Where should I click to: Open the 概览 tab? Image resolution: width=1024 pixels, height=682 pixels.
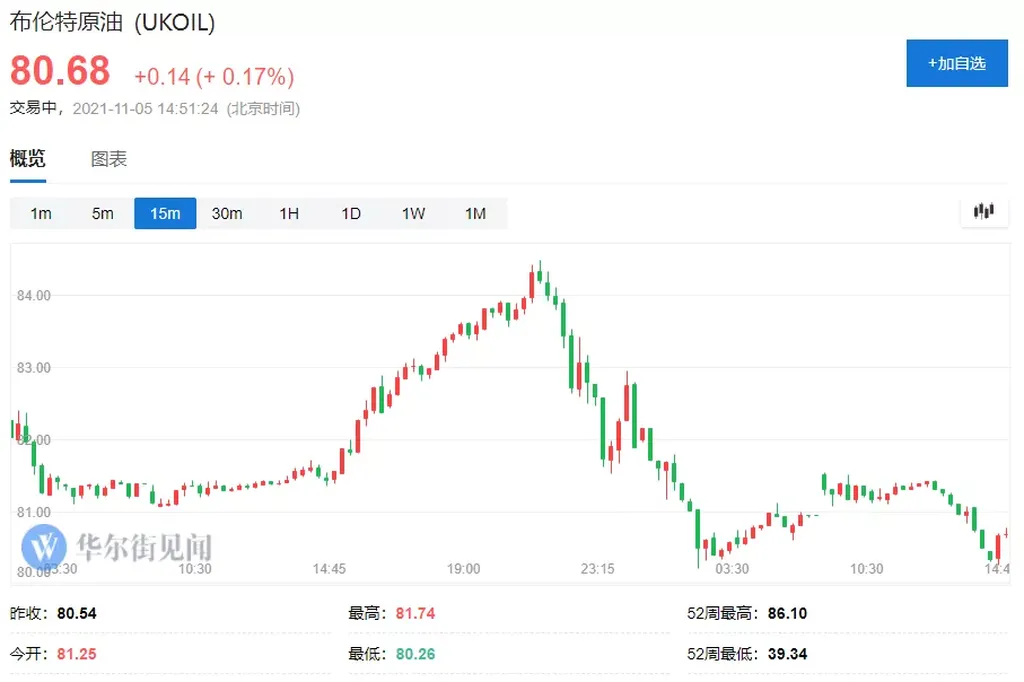tap(27, 159)
